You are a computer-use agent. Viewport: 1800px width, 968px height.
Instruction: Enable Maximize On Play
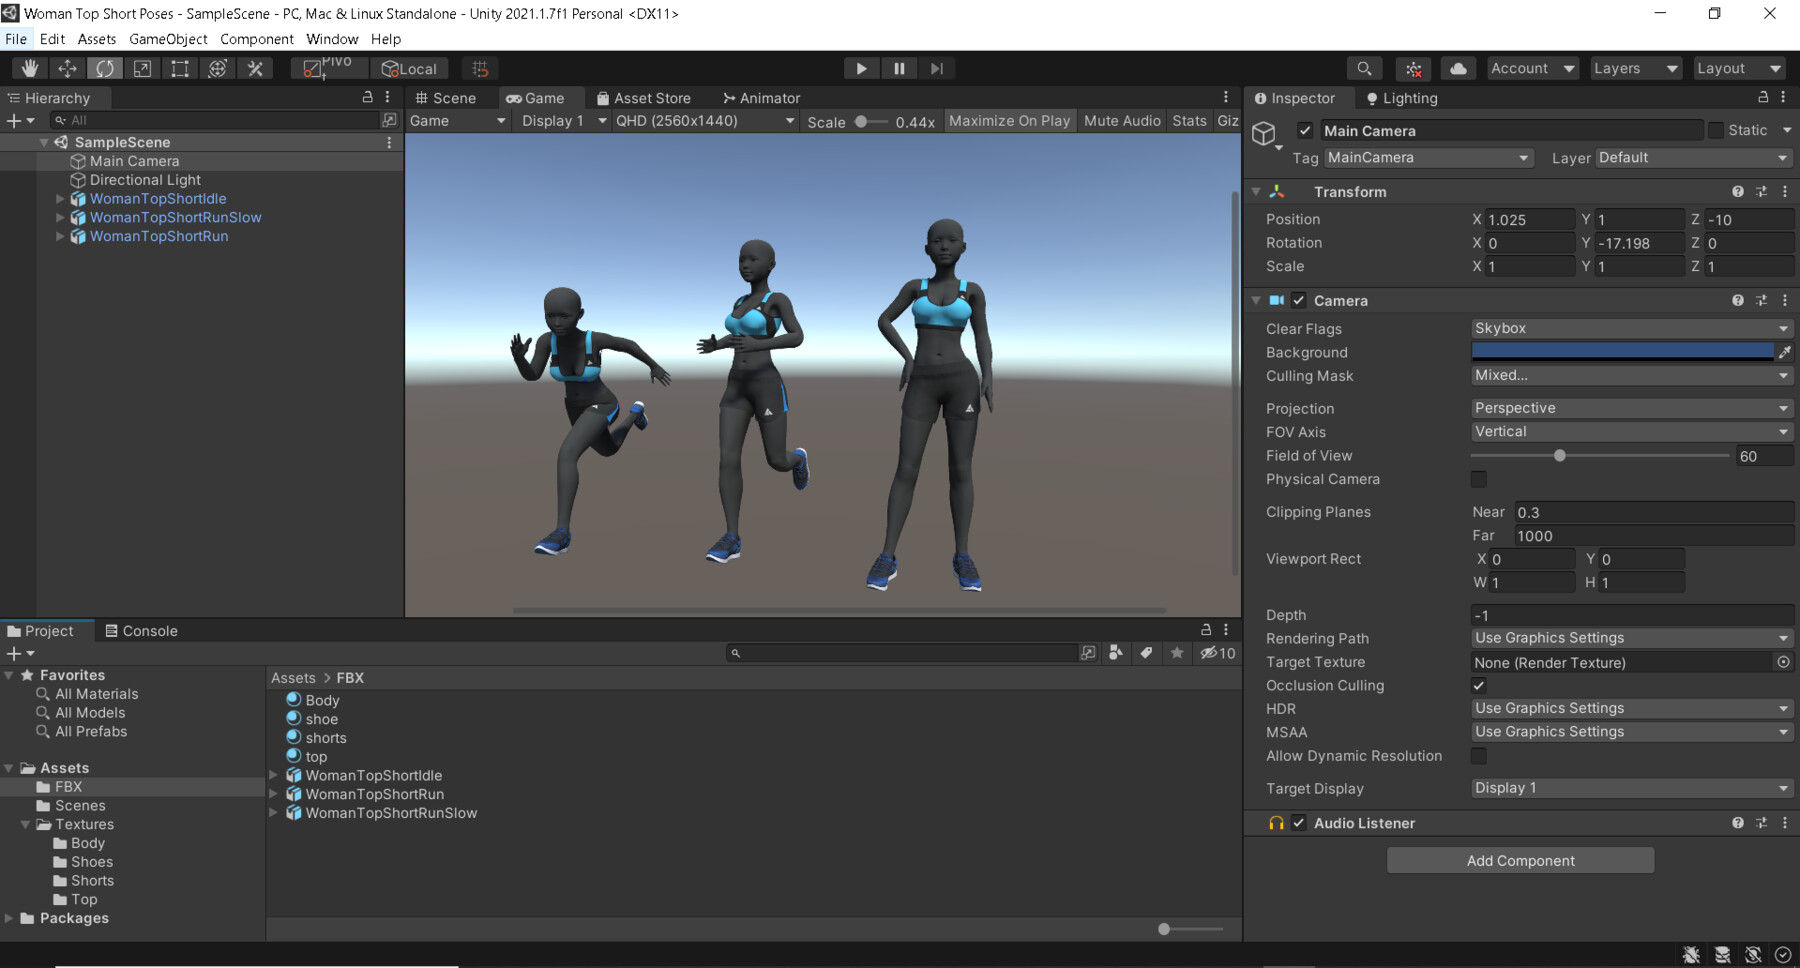coord(1009,120)
